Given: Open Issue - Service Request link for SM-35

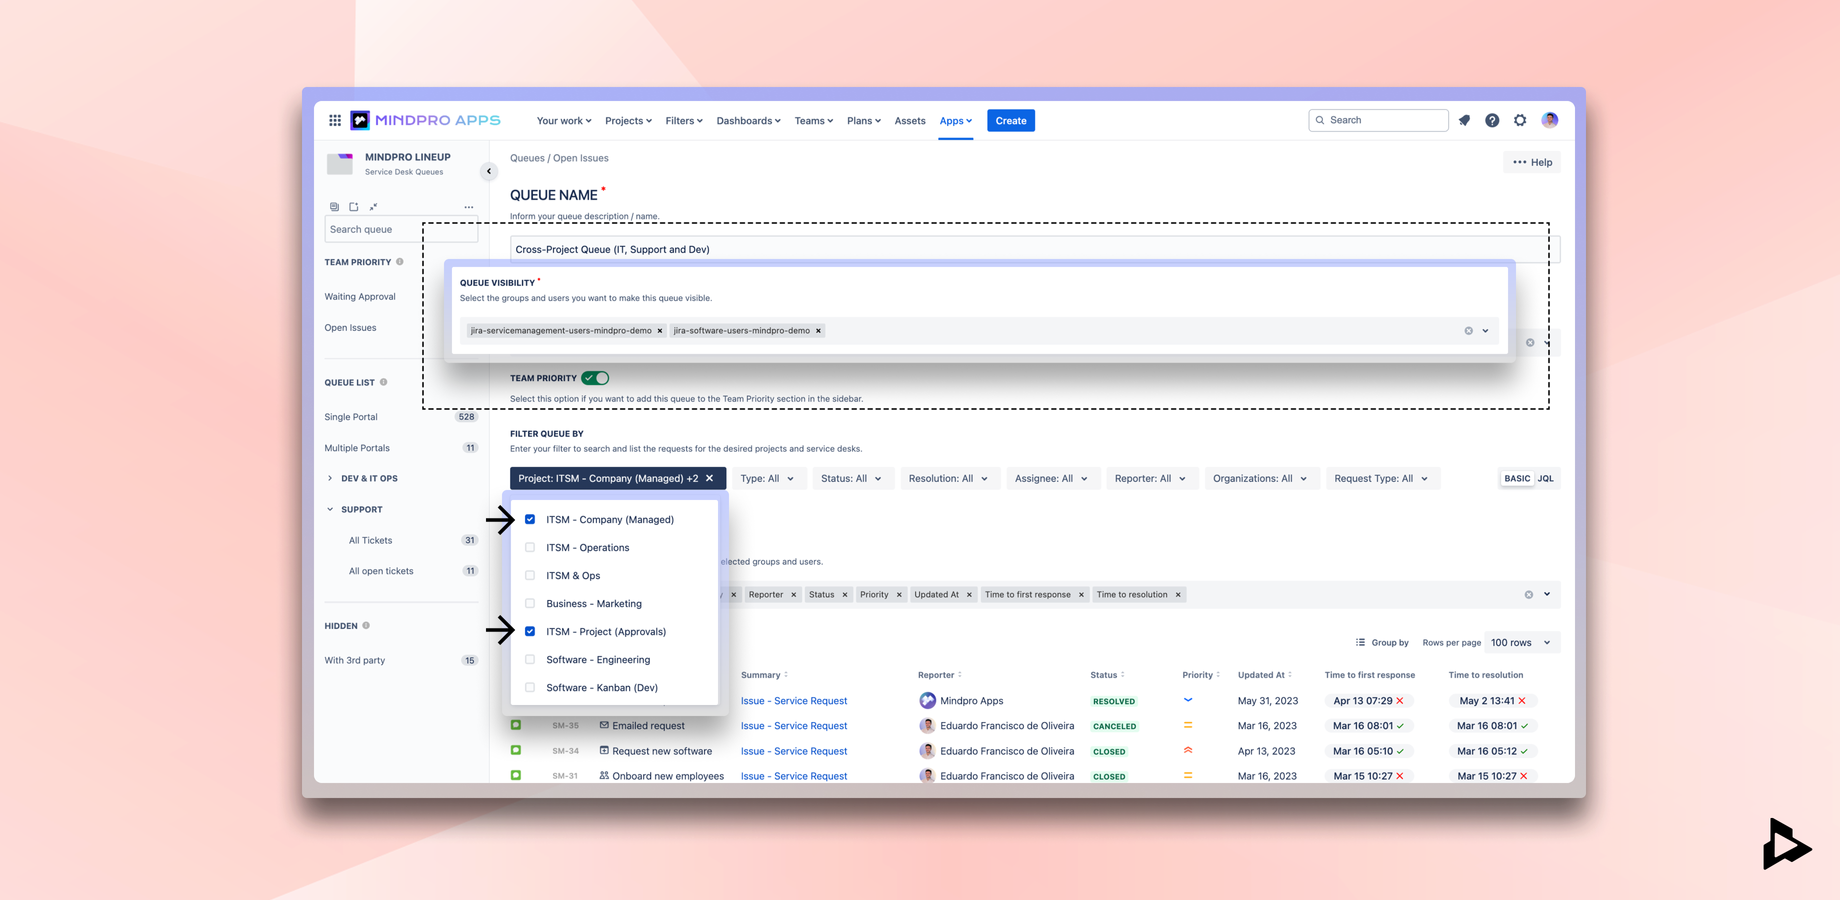Looking at the screenshot, I should pyautogui.click(x=794, y=726).
